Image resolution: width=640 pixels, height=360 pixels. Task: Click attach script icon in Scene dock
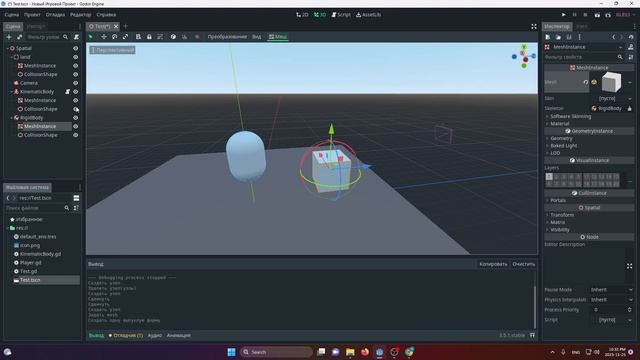tap(76, 37)
